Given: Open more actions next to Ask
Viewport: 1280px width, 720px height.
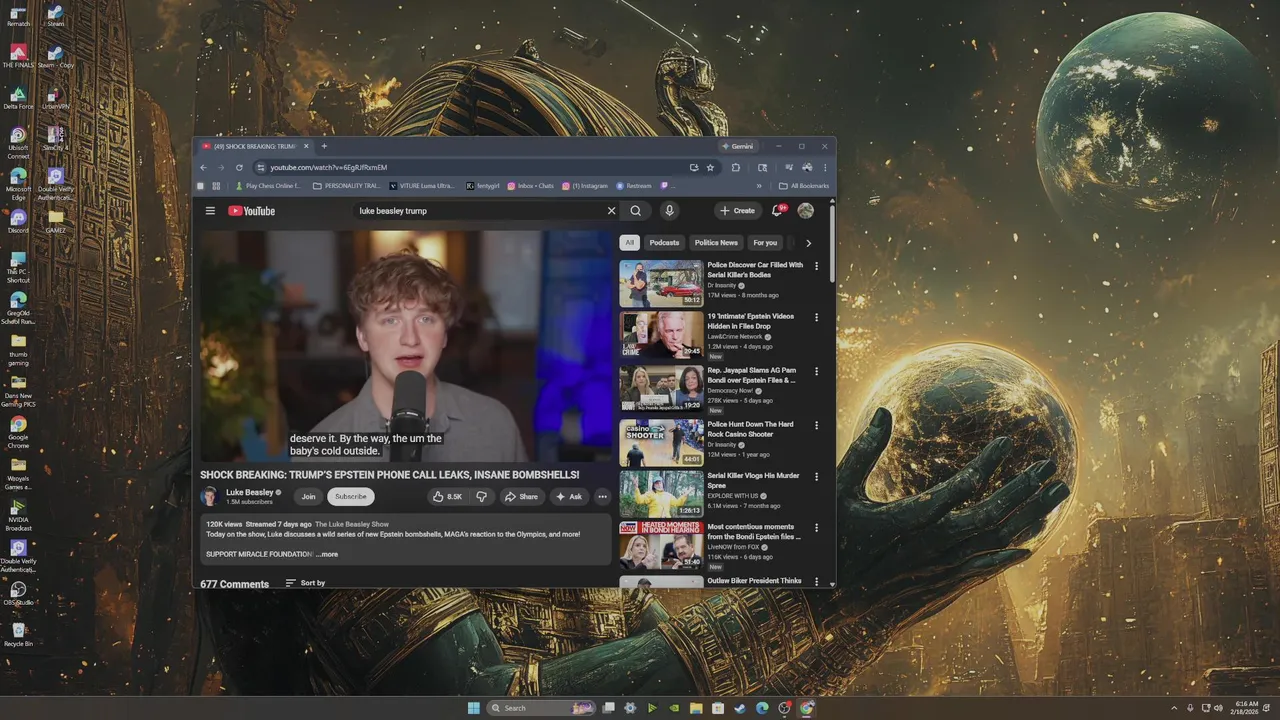Looking at the screenshot, I should pyautogui.click(x=602, y=497).
